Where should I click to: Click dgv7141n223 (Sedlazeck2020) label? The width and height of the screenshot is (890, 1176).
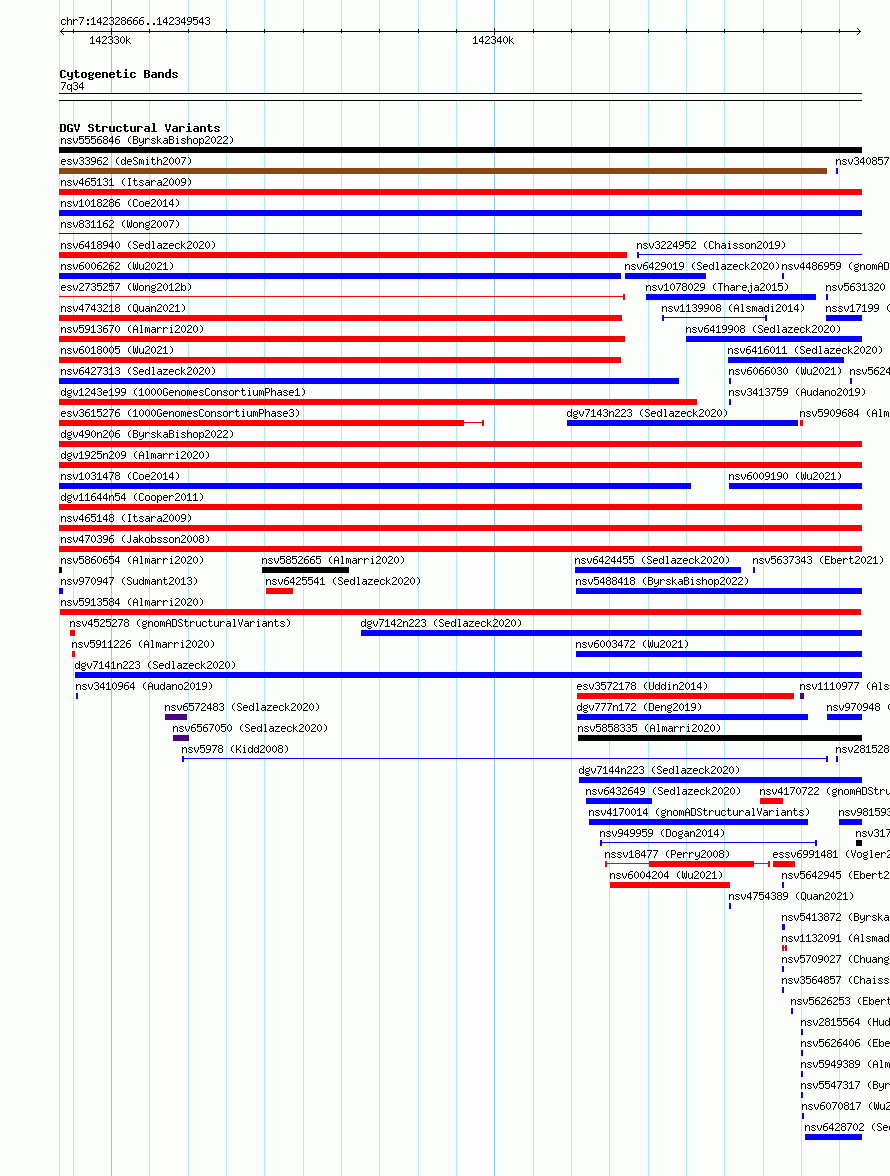[x=155, y=665]
